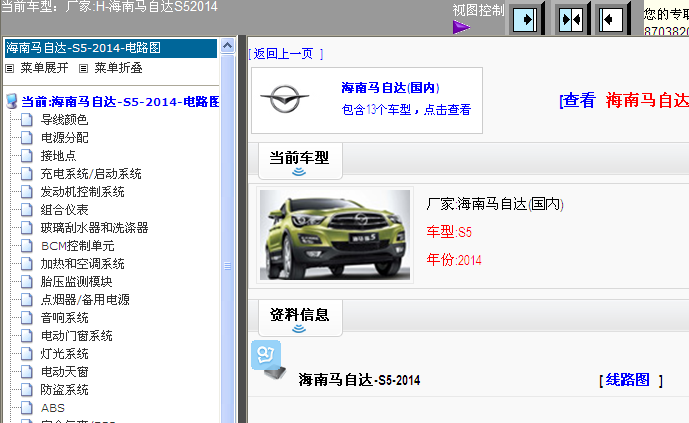Click the page icon beside 组合仪表
The height and width of the screenshot is (423, 689).
(27, 210)
